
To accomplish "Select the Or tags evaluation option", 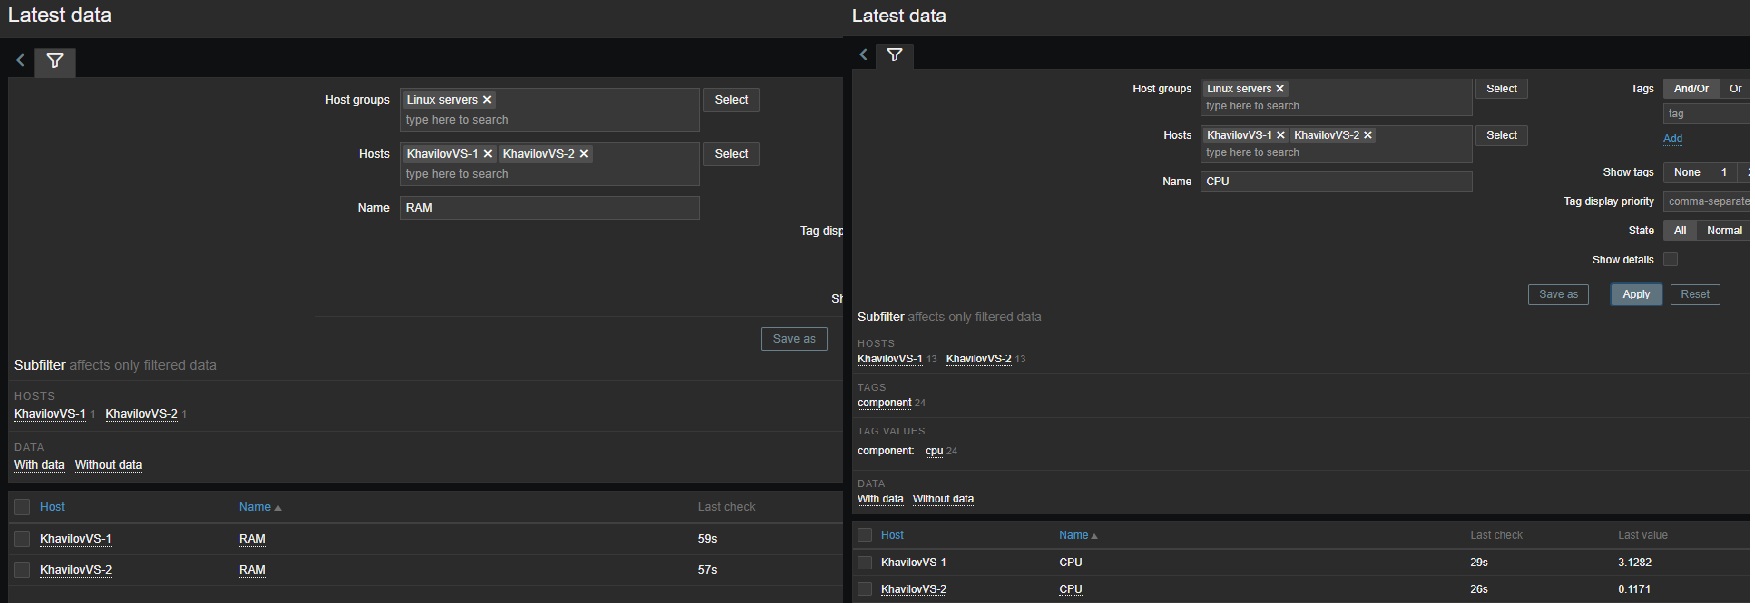I will pyautogui.click(x=1736, y=89).
